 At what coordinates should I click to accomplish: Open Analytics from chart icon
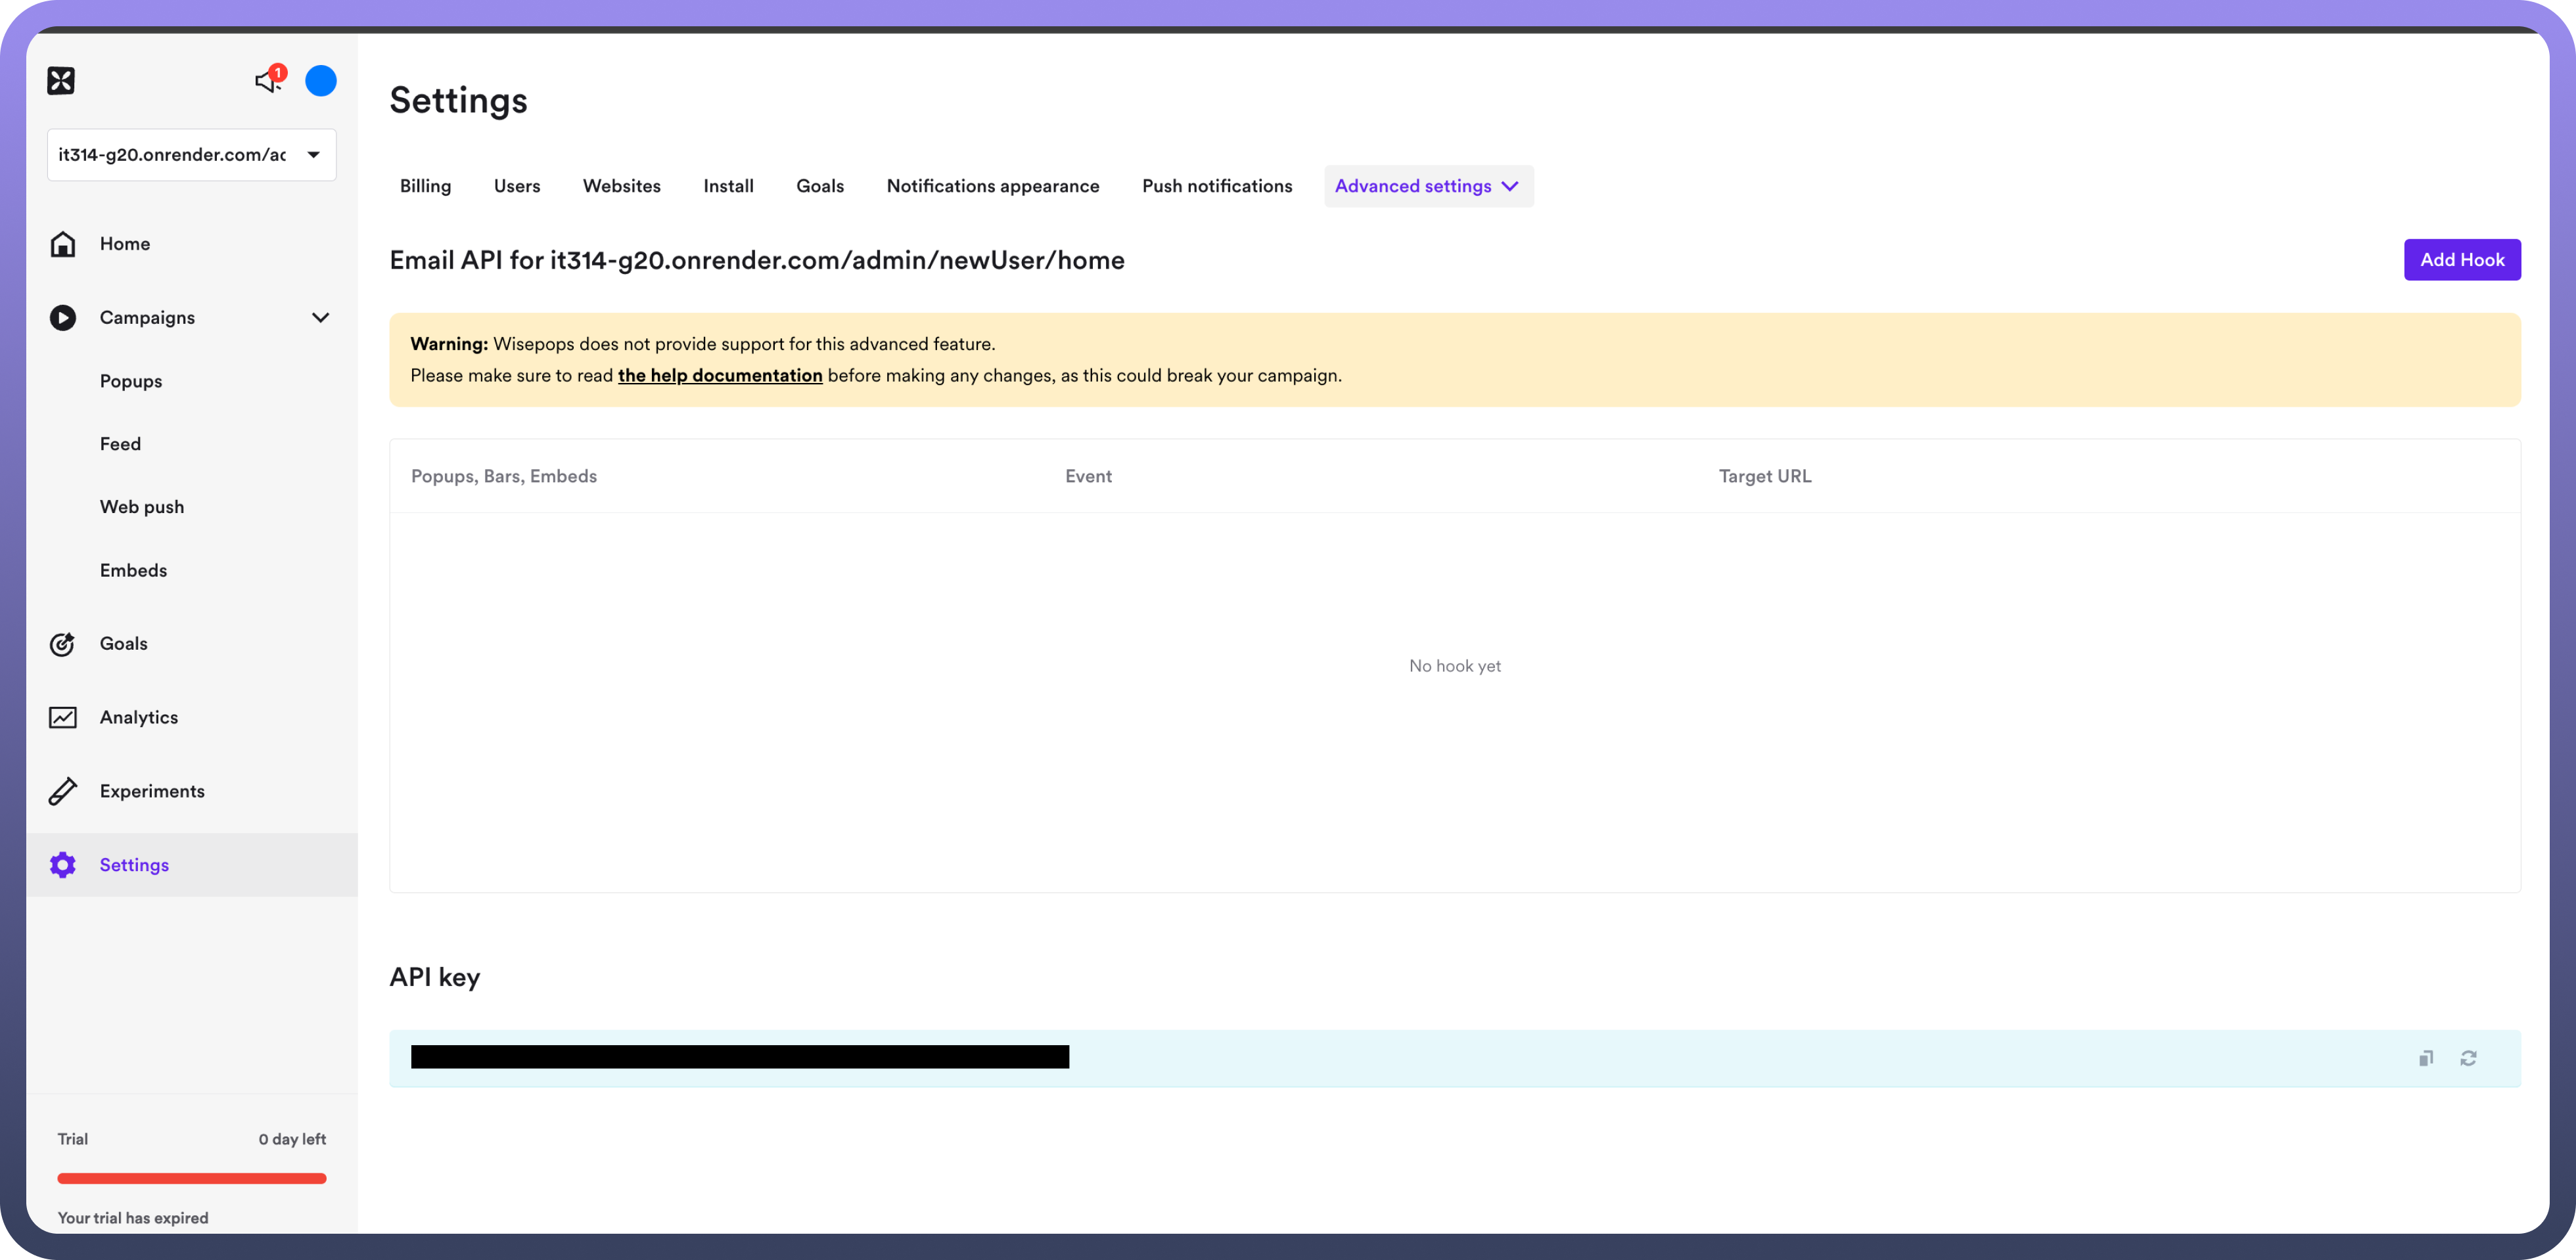coord(63,718)
